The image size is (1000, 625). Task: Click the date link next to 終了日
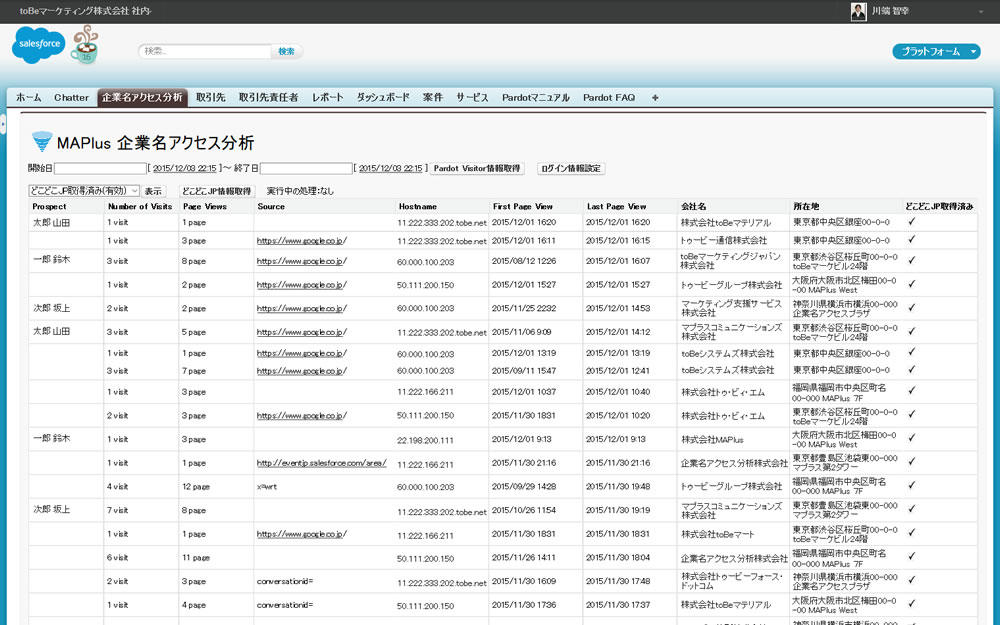(390, 168)
